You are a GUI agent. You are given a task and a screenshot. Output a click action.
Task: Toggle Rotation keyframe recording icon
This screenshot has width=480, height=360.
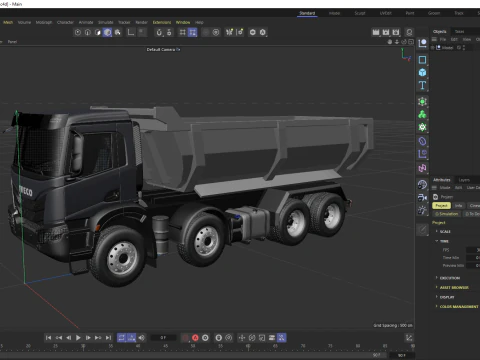tap(252, 338)
